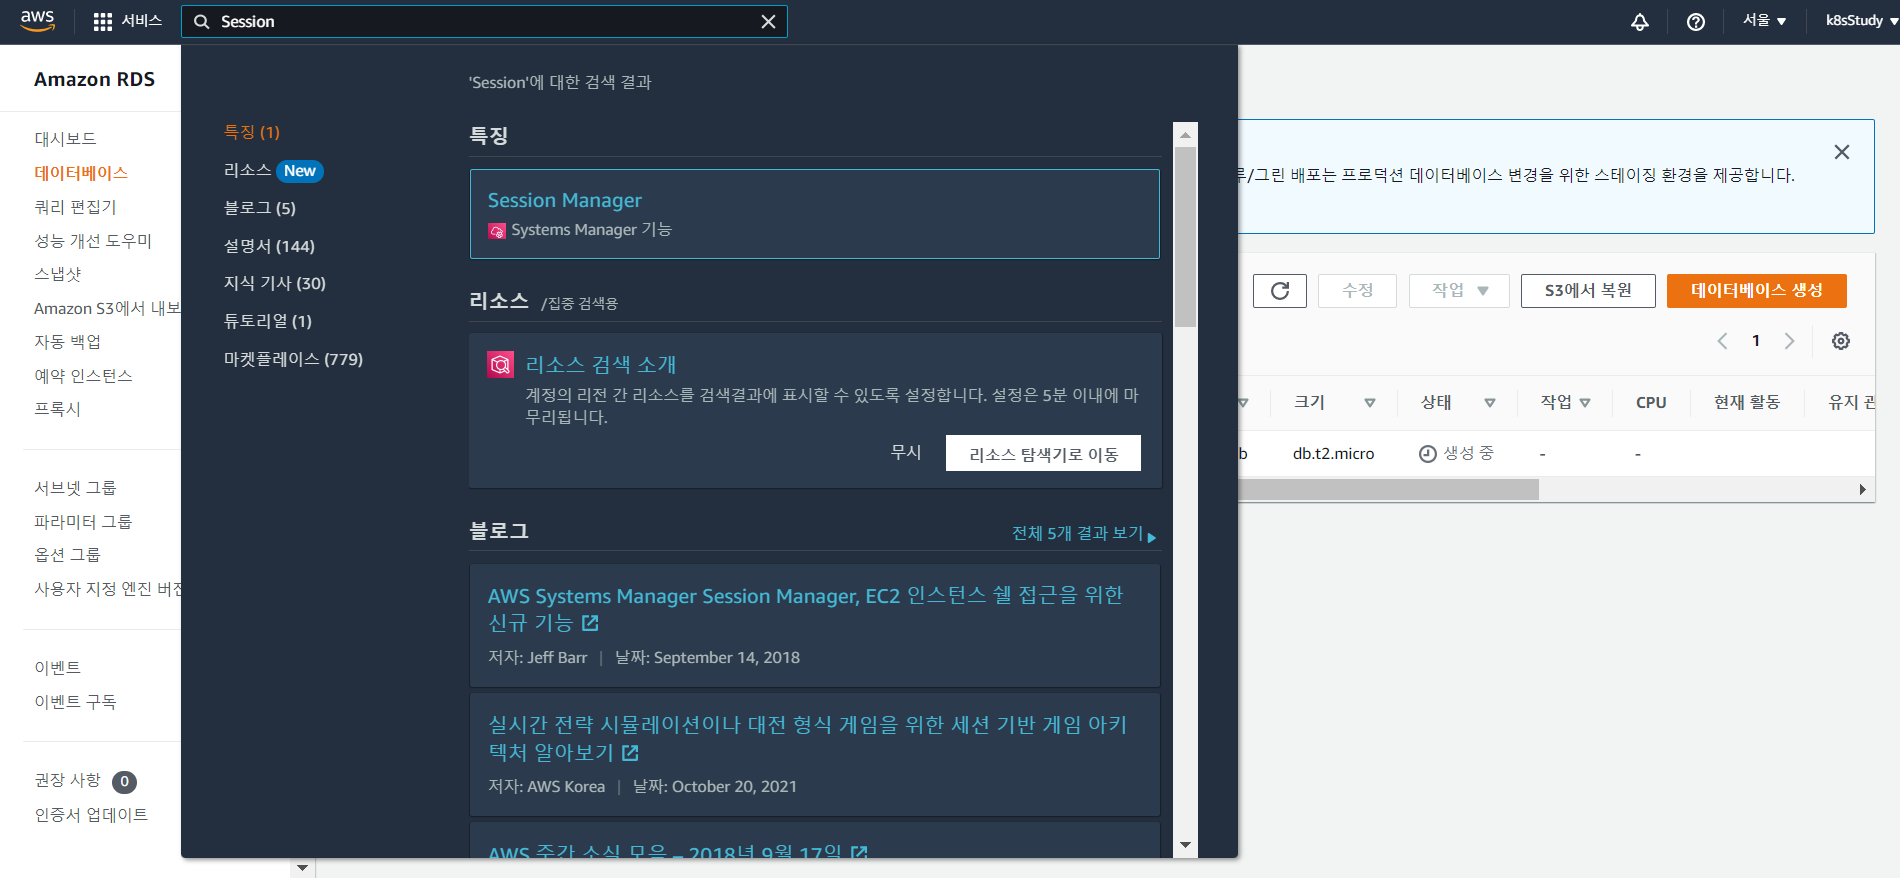Open the notifications bell icon
Viewport: 1900px width, 878px height.
pos(1640,22)
